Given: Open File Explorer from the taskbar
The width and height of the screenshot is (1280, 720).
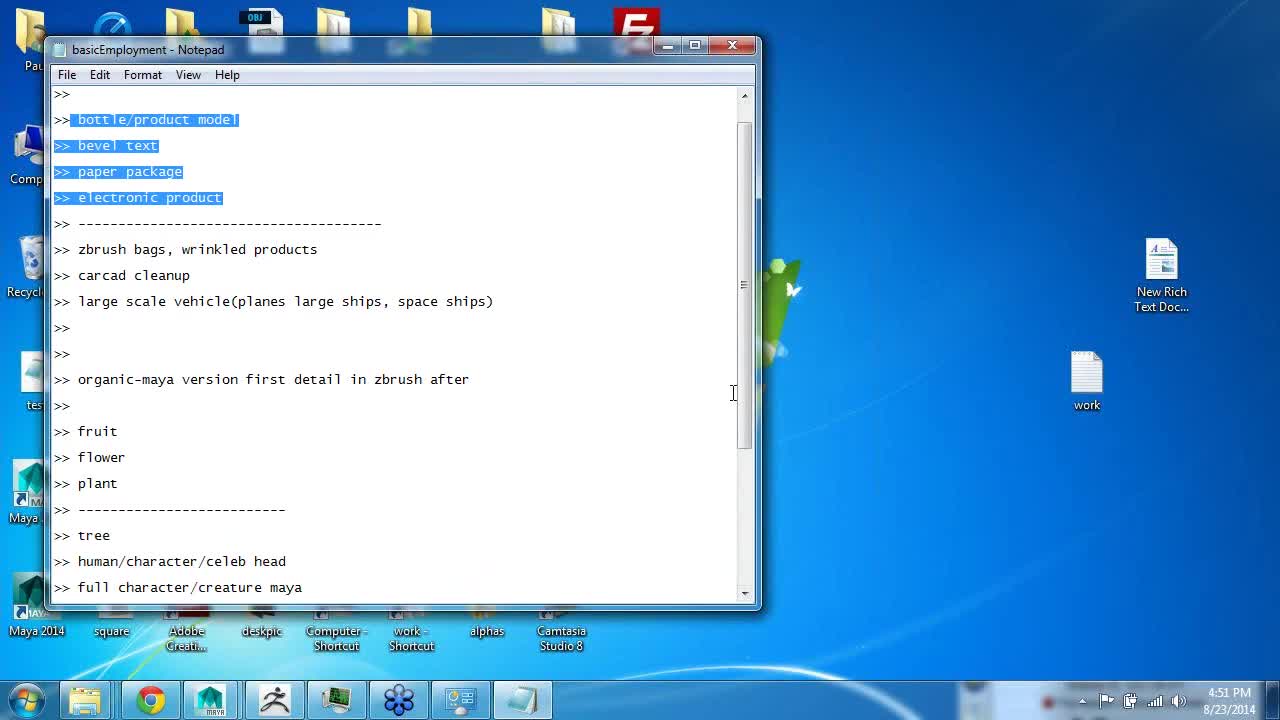Looking at the screenshot, I should [85, 700].
